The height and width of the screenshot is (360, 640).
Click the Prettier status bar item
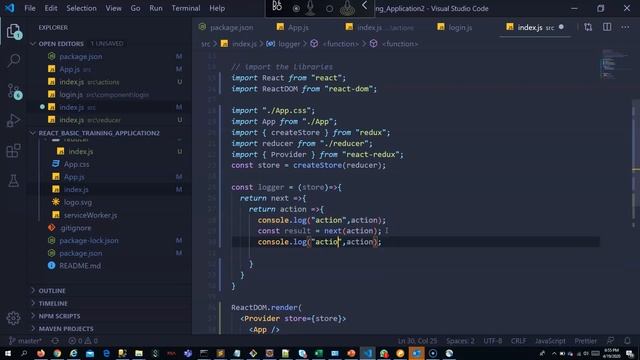585,340
